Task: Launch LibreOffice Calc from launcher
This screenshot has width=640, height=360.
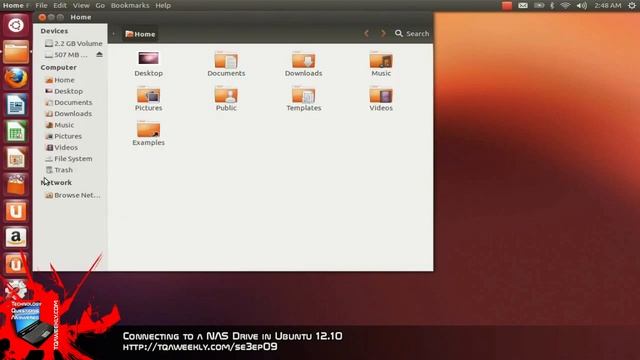Action: 16,131
